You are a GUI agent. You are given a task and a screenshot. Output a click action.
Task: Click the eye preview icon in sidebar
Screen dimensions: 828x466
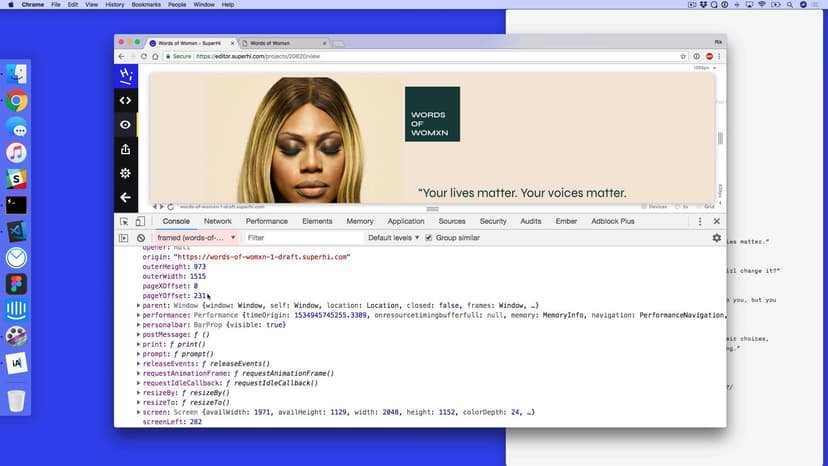(125, 125)
